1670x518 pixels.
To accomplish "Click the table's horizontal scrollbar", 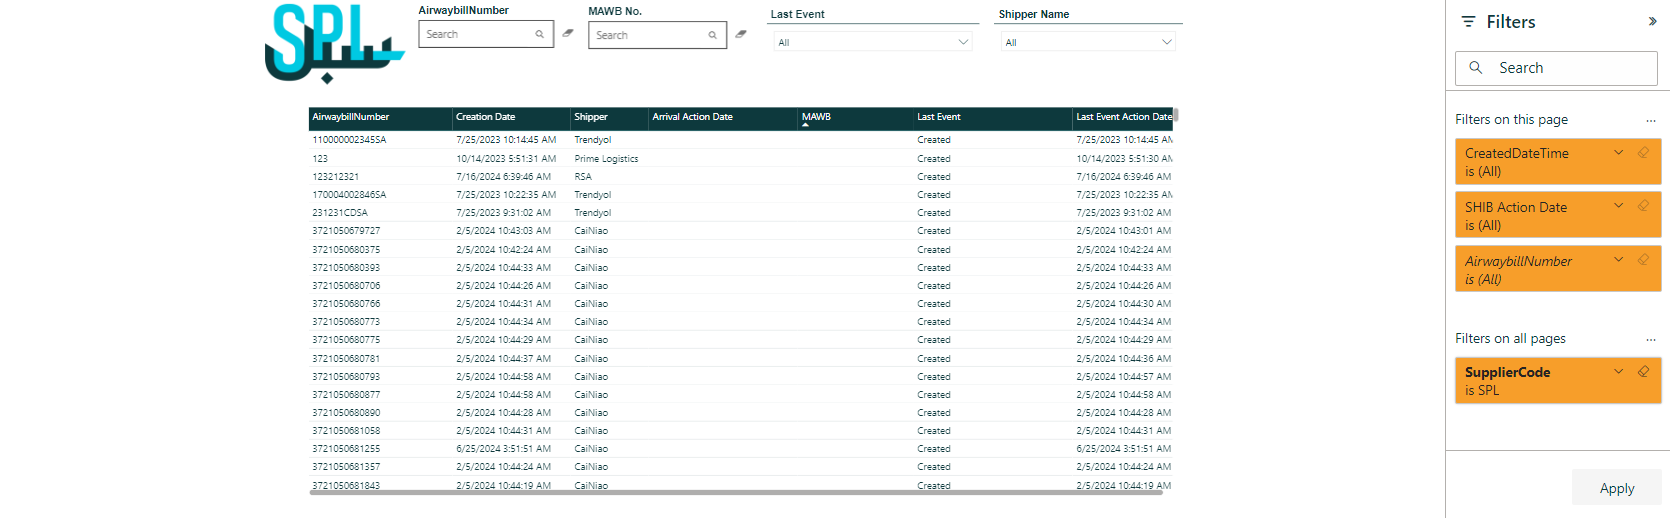I will click(x=735, y=492).
